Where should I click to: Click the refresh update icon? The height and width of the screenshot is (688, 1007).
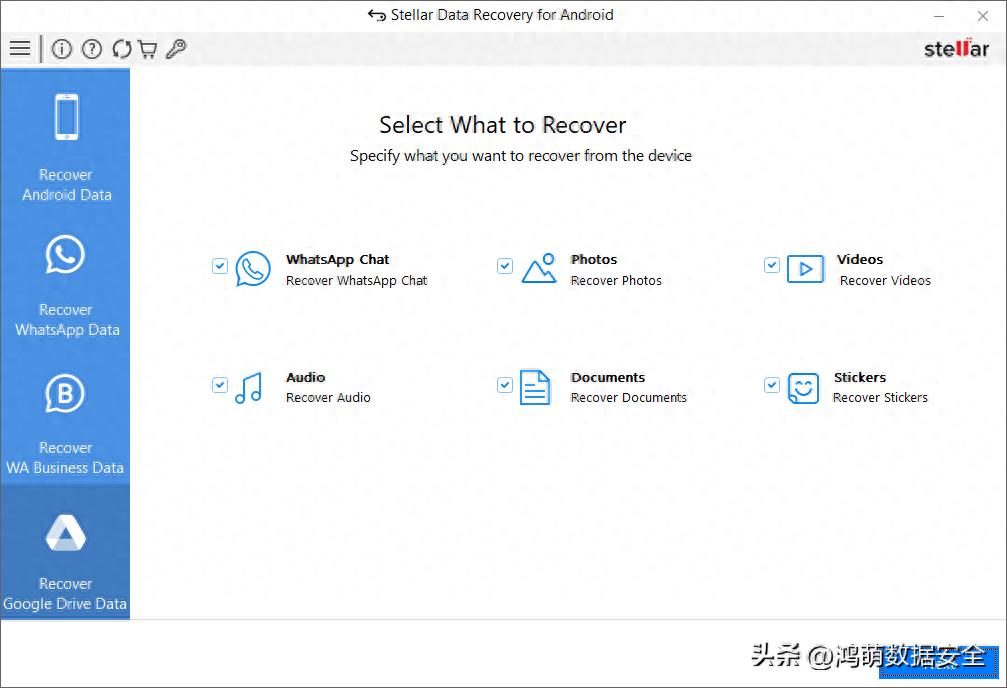122,49
